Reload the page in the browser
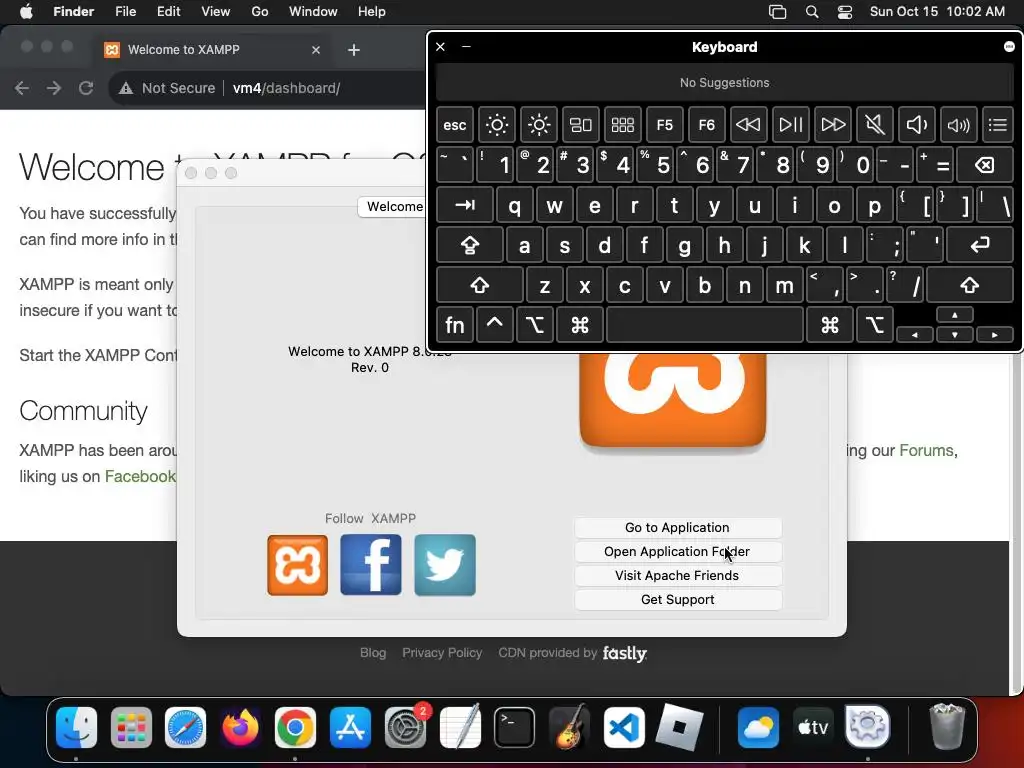This screenshot has height=768, width=1024. 86,88
